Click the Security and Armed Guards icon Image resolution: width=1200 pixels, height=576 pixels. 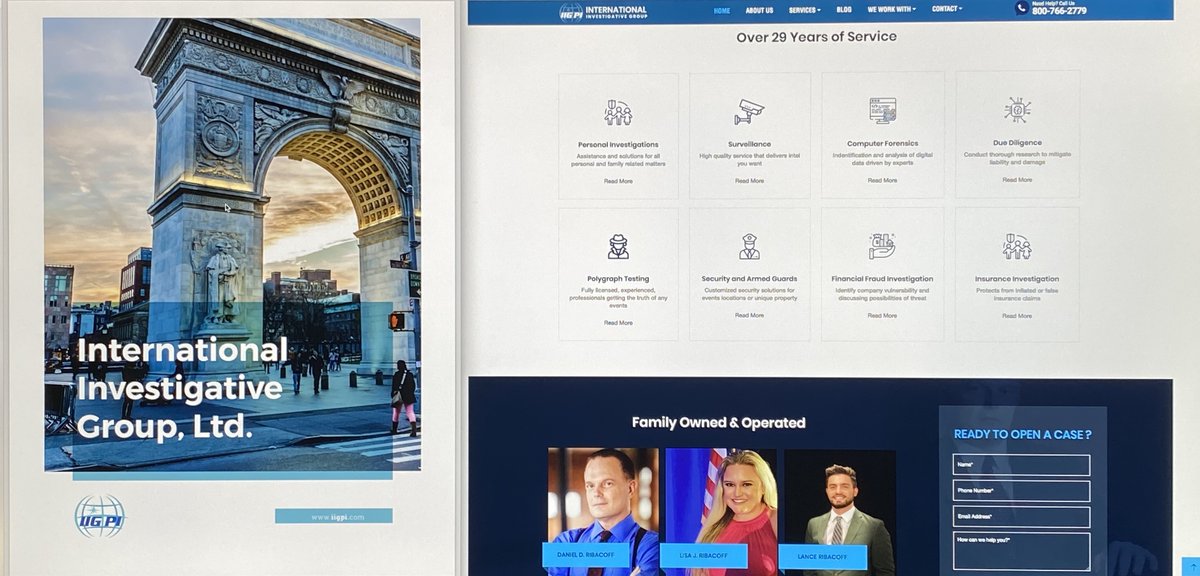pyautogui.click(x=749, y=246)
